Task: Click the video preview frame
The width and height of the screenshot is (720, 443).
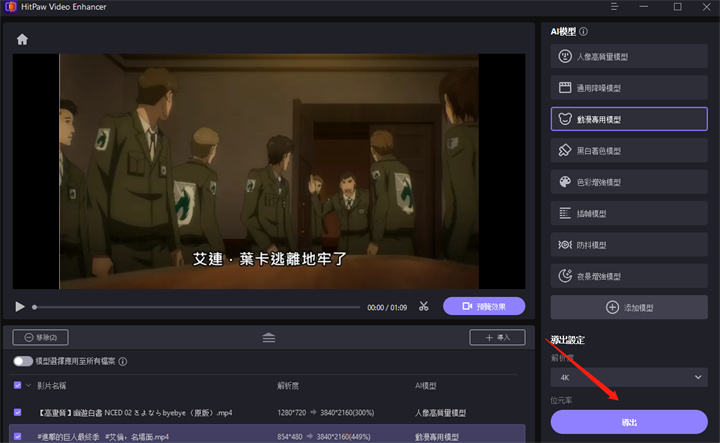Action: (269, 171)
